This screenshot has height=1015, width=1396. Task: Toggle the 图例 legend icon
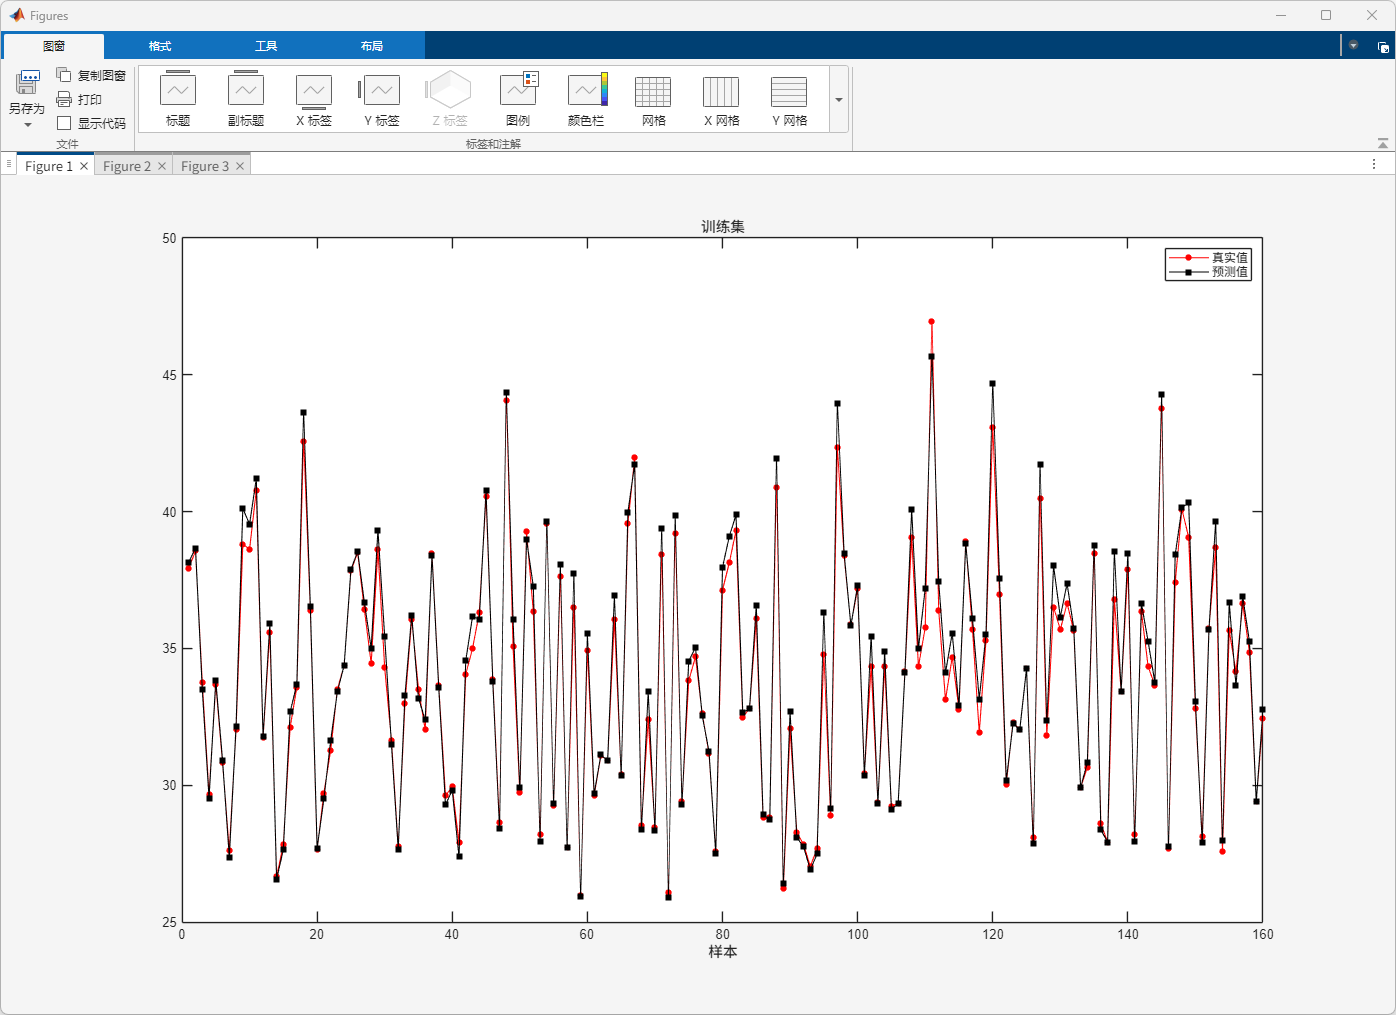[x=518, y=90]
